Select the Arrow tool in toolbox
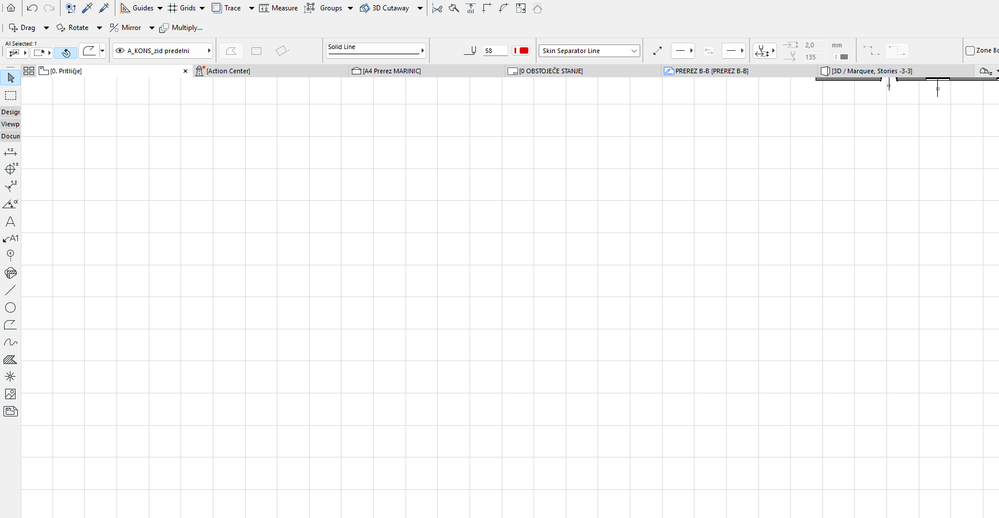The width and height of the screenshot is (999, 518). pyautogui.click(x=10, y=78)
